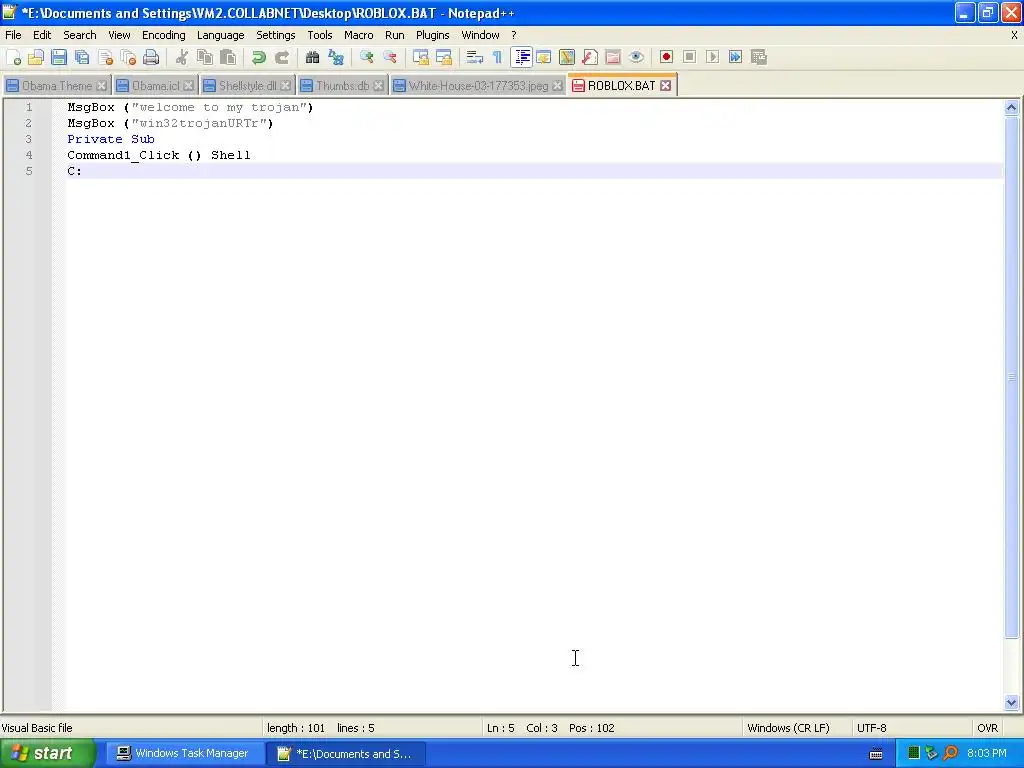
Task: Undo the last edit with the green arrow
Action: coord(259,57)
